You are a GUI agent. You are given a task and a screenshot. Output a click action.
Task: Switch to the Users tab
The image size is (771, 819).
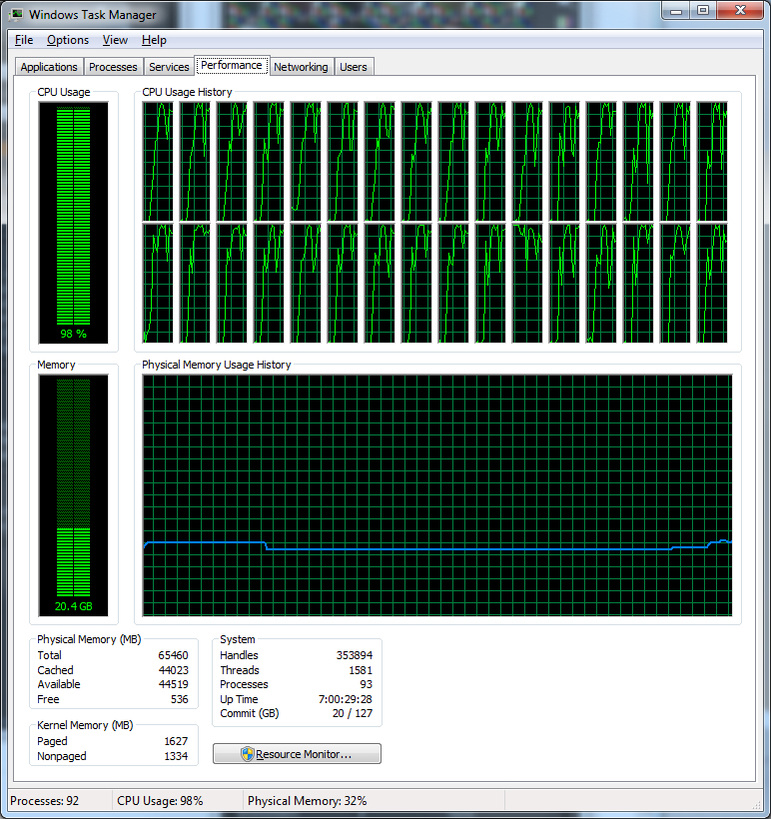[353, 67]
